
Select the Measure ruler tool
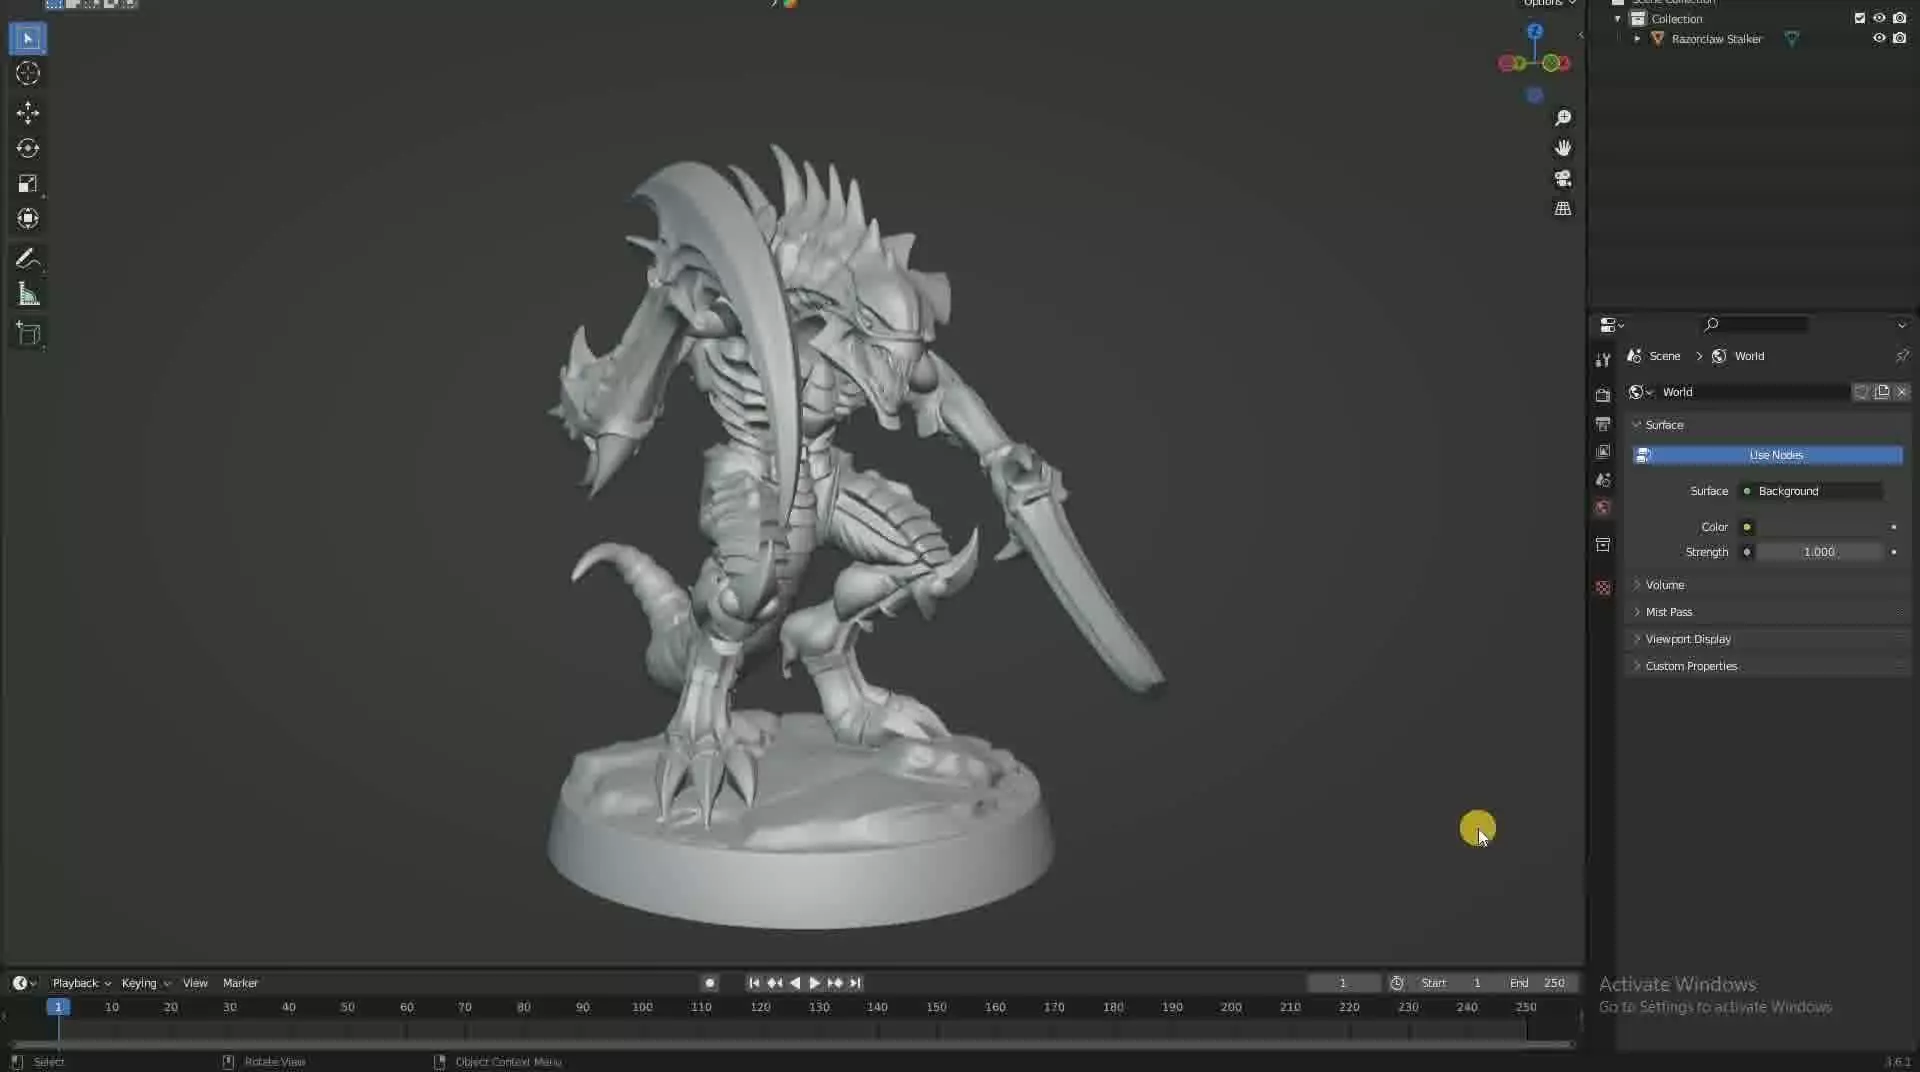click(28, 295)
